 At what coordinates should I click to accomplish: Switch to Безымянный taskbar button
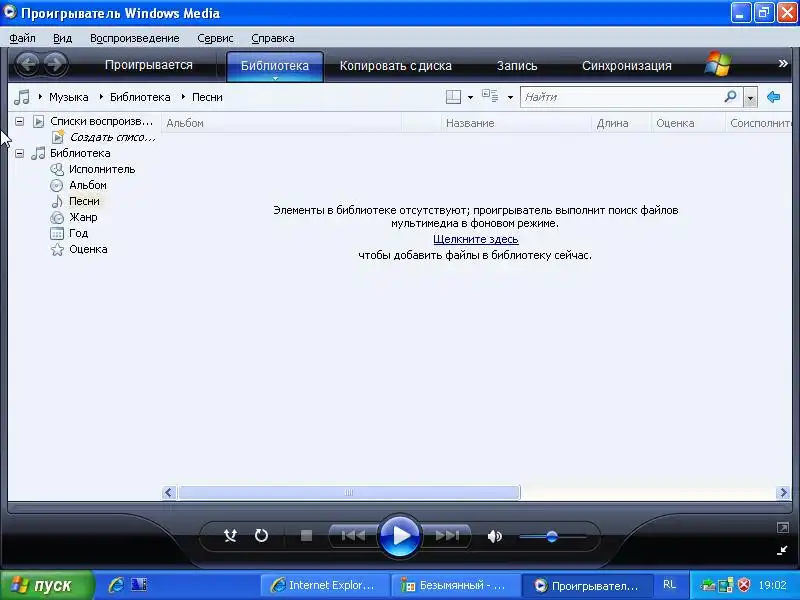click(455, 585)
